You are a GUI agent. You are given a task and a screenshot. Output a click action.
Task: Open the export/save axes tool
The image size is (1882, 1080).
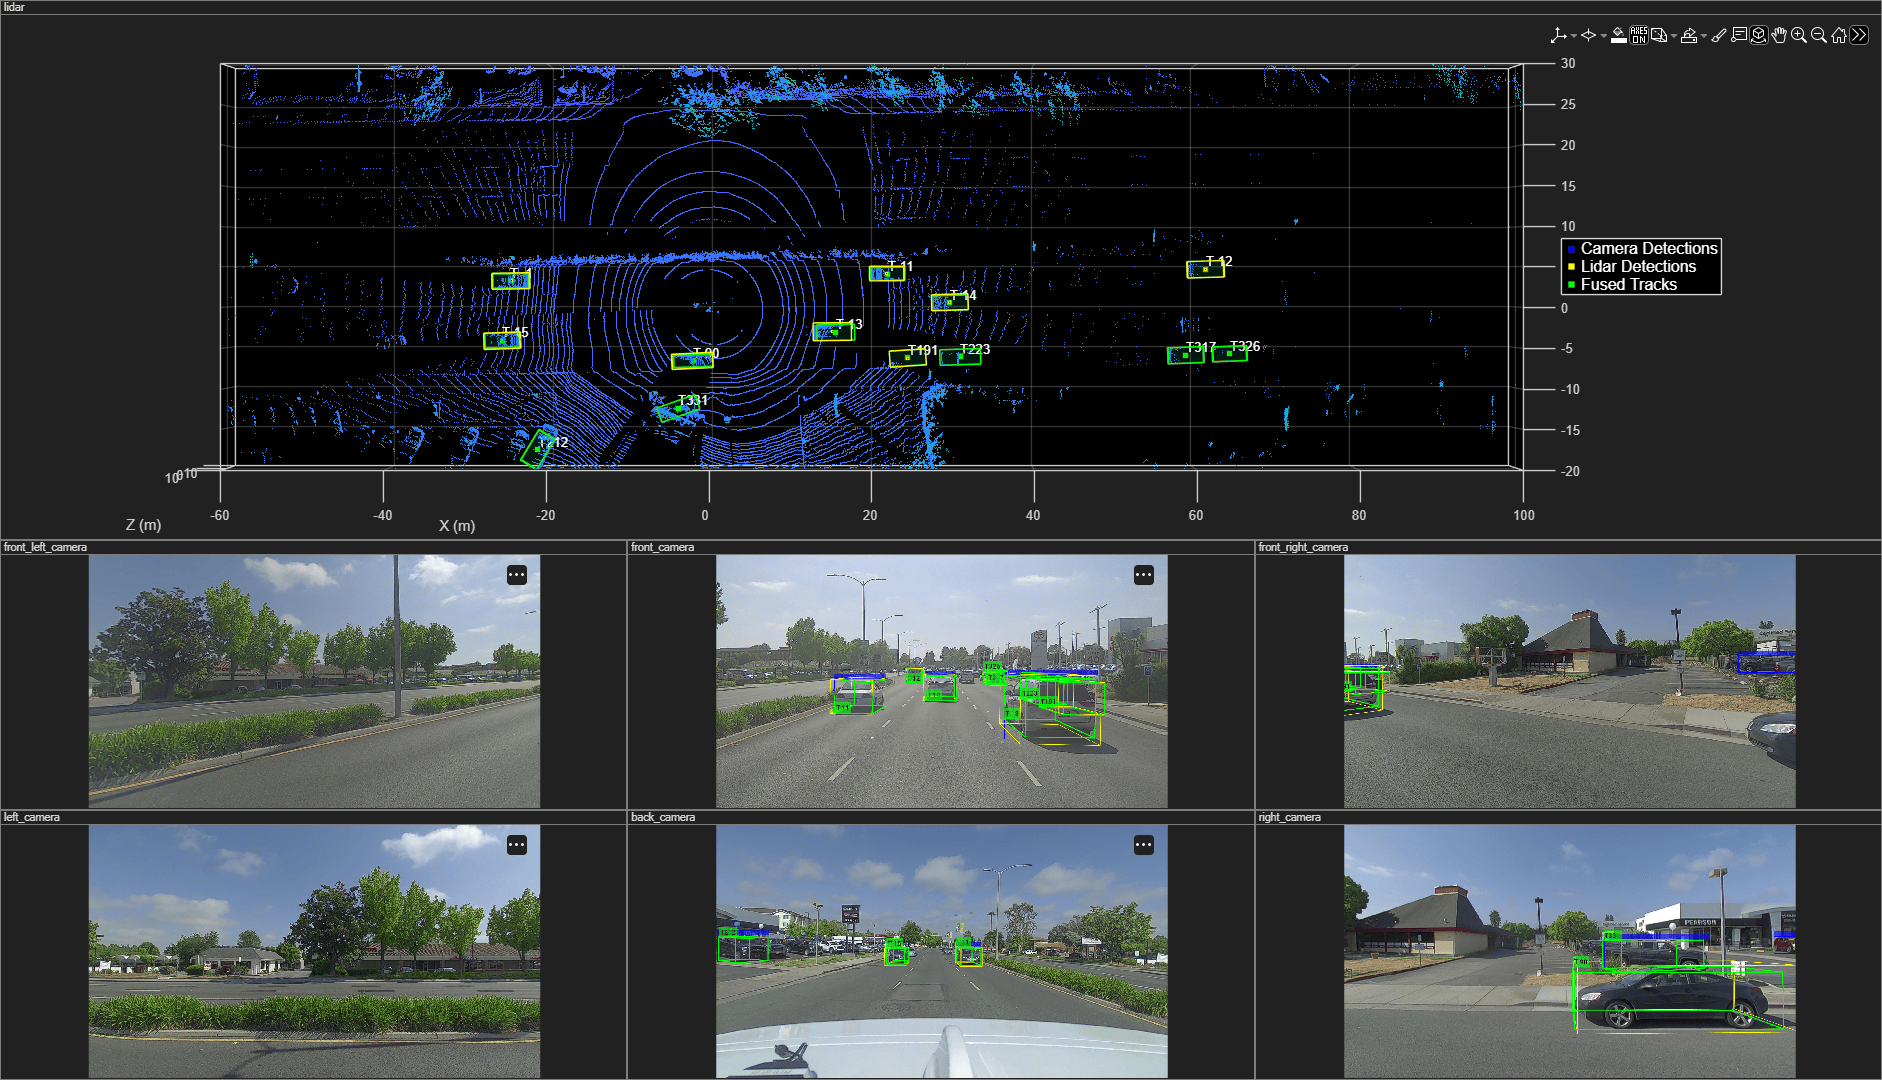pyautogui.click(x=1688, y=35)
